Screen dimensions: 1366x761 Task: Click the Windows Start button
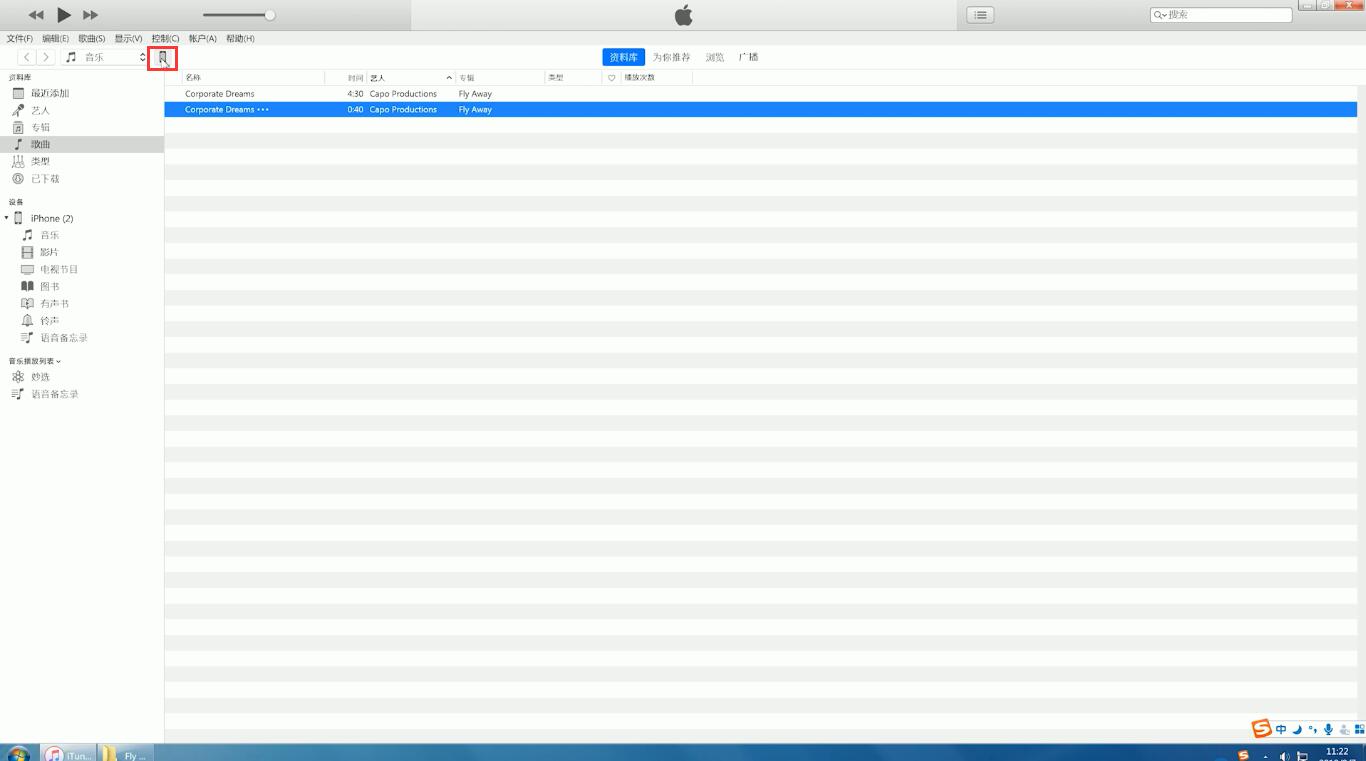point(18,753)
